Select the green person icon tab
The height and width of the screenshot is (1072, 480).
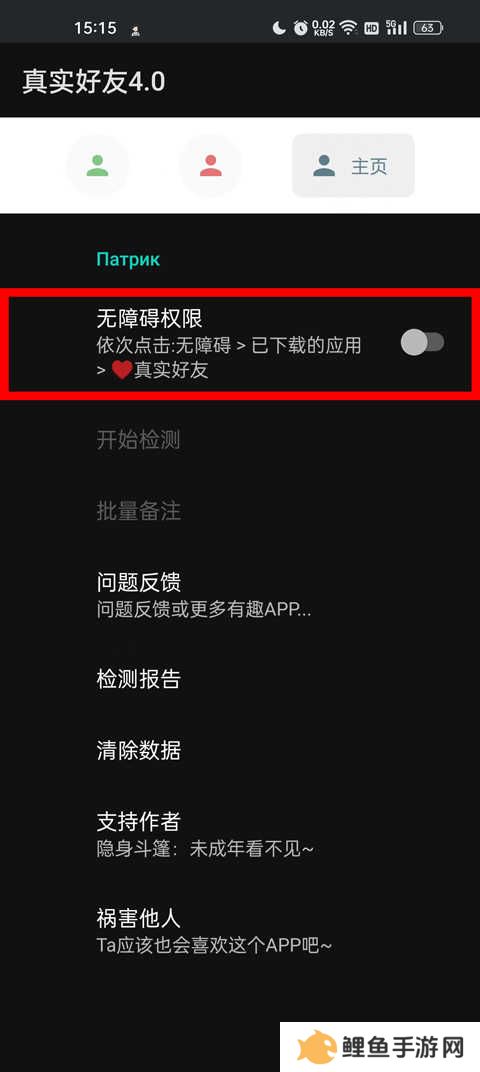point(97,165)
